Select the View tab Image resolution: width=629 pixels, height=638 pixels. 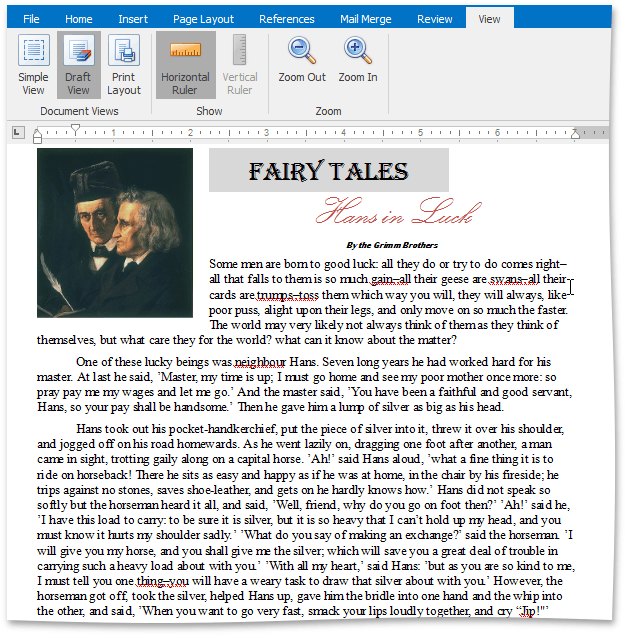[x=489, y=19]
